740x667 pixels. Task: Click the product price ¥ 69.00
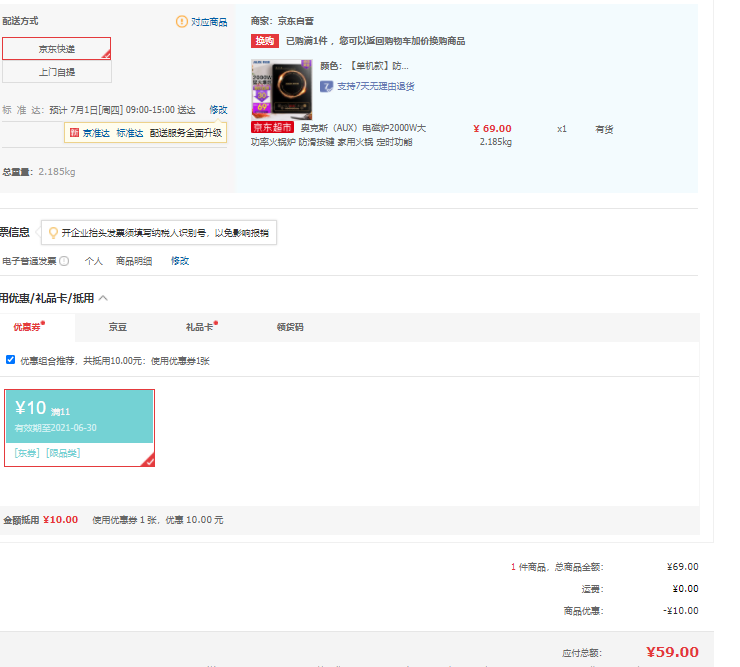(492, 128)
